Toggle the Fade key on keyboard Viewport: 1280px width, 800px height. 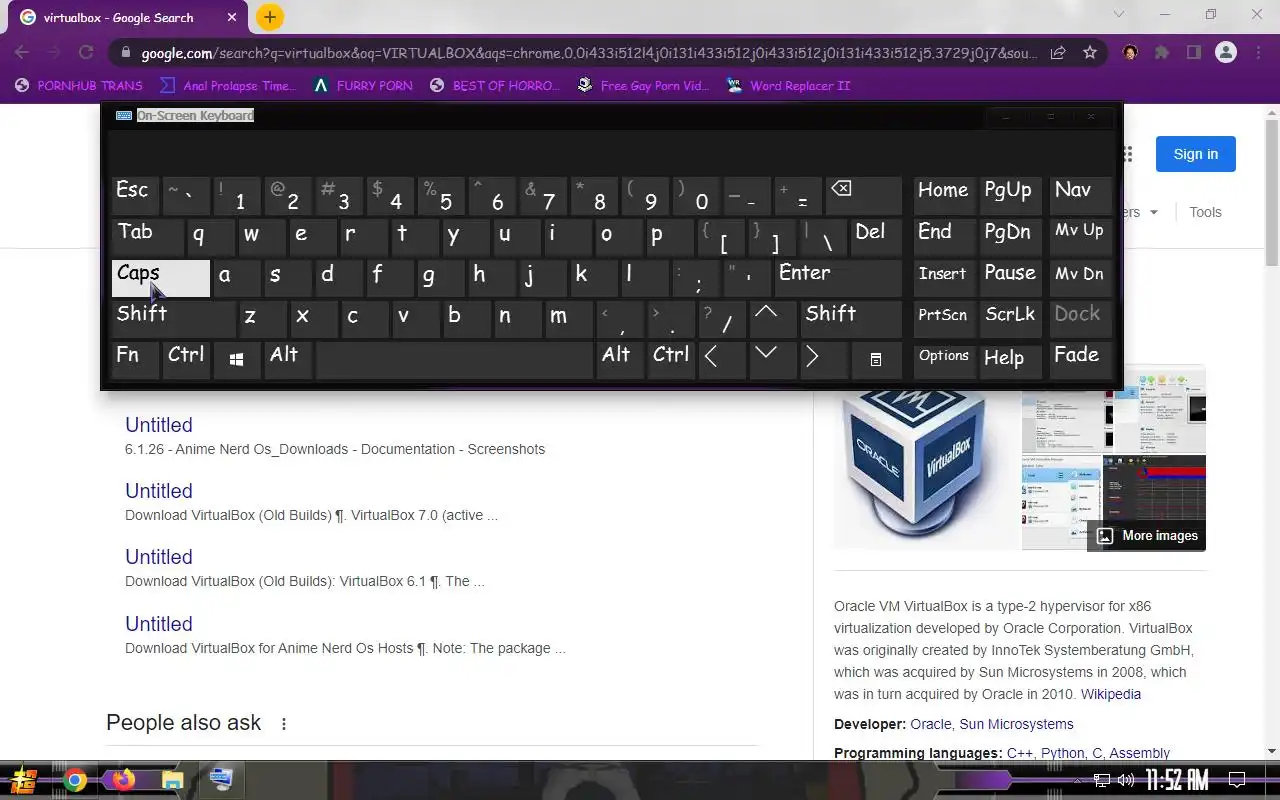click(x=1081, y=359)
